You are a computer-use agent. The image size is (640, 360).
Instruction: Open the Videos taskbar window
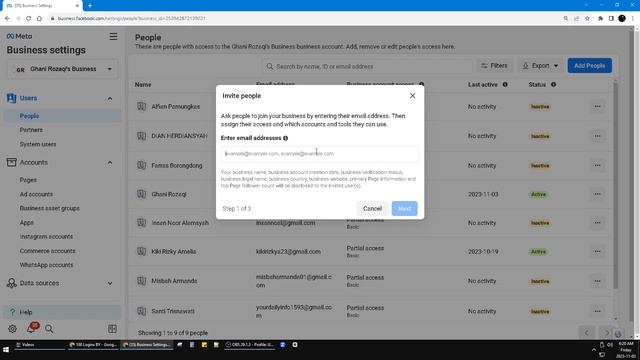[39, 345]
